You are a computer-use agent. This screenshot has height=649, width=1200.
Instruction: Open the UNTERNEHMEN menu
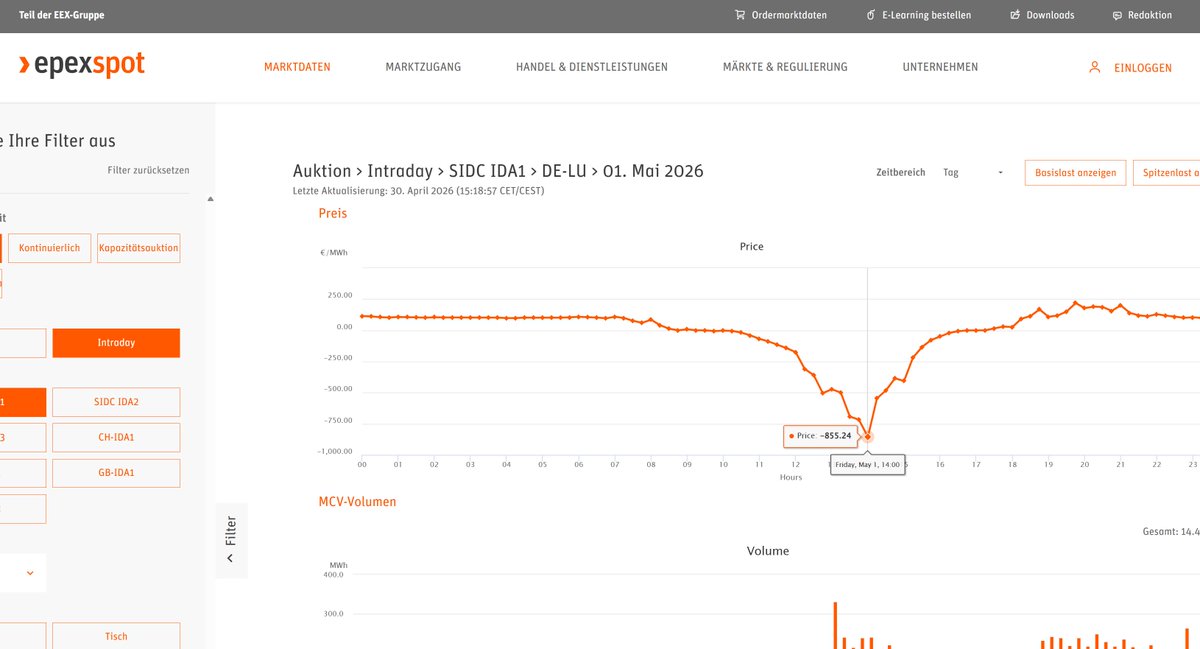pos(940,67)
